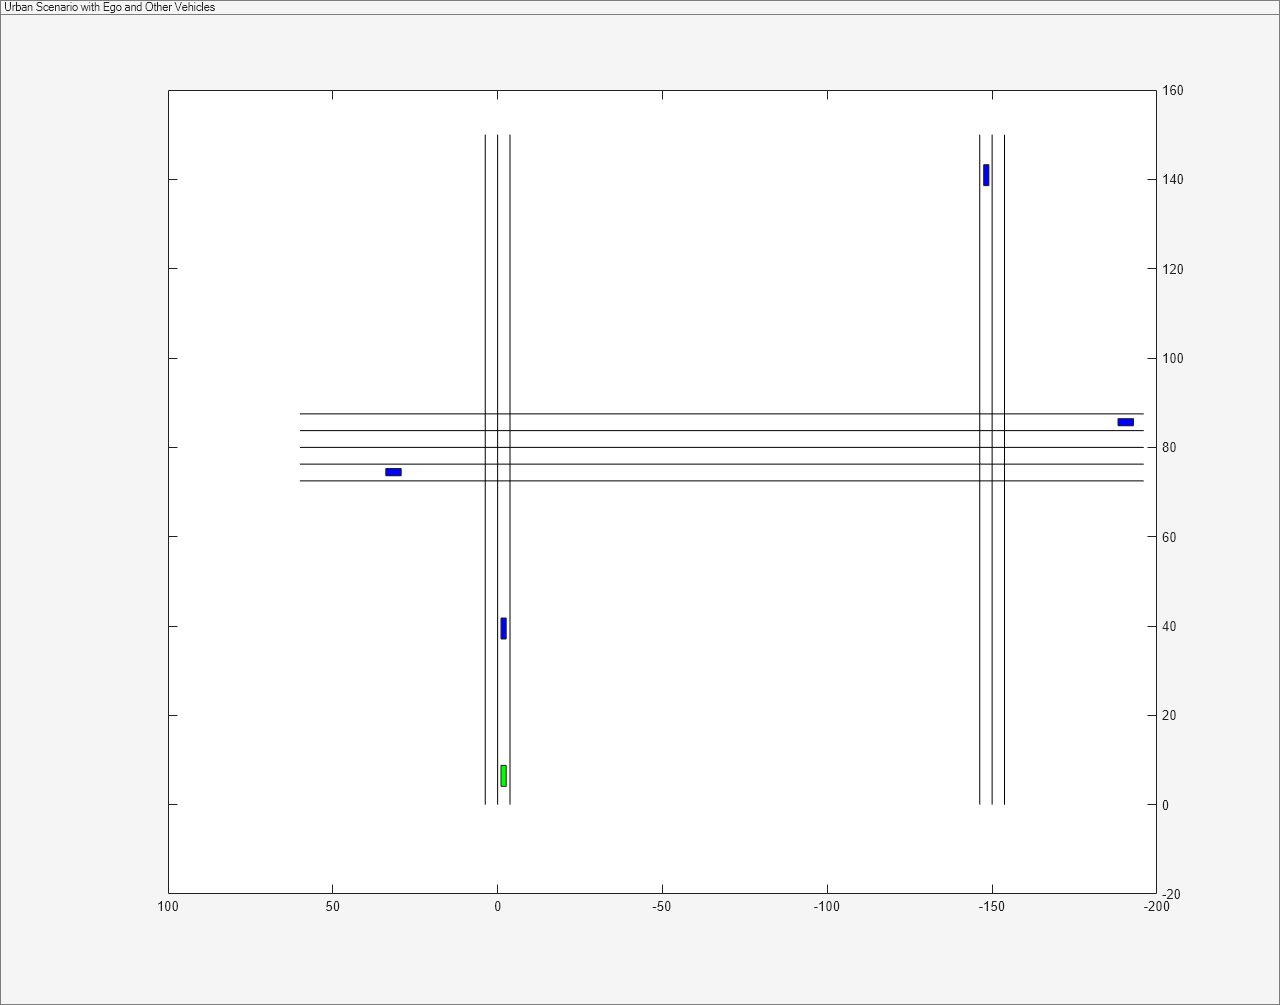The height and width of the screenshot is (1005, 1280).
Task: Select the blue vehicle at far right of horizontal road
Action: coord(1126,422)
